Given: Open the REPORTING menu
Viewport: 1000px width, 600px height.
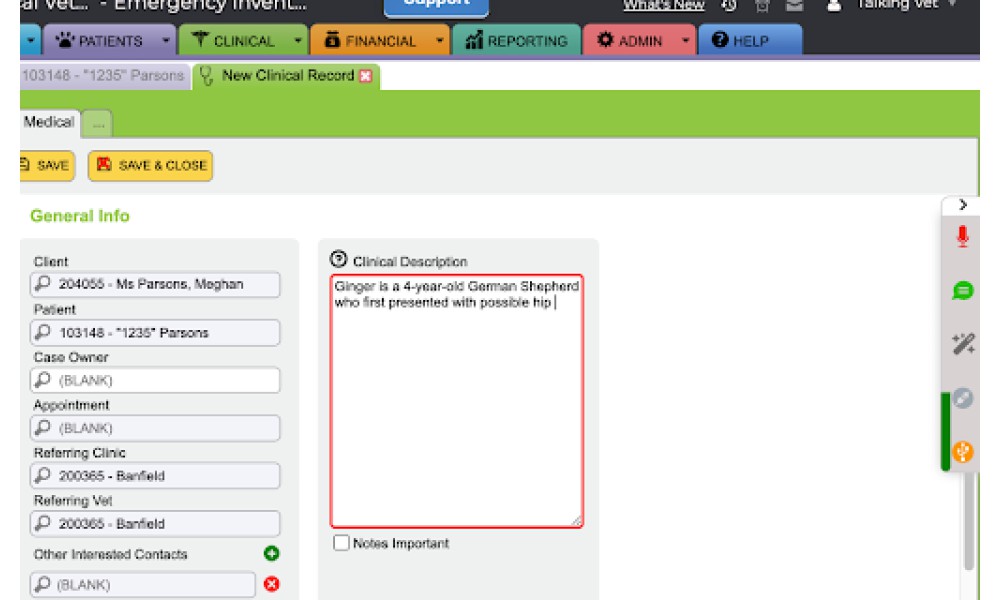Looking at the screenshot, I should pos(517,40).
